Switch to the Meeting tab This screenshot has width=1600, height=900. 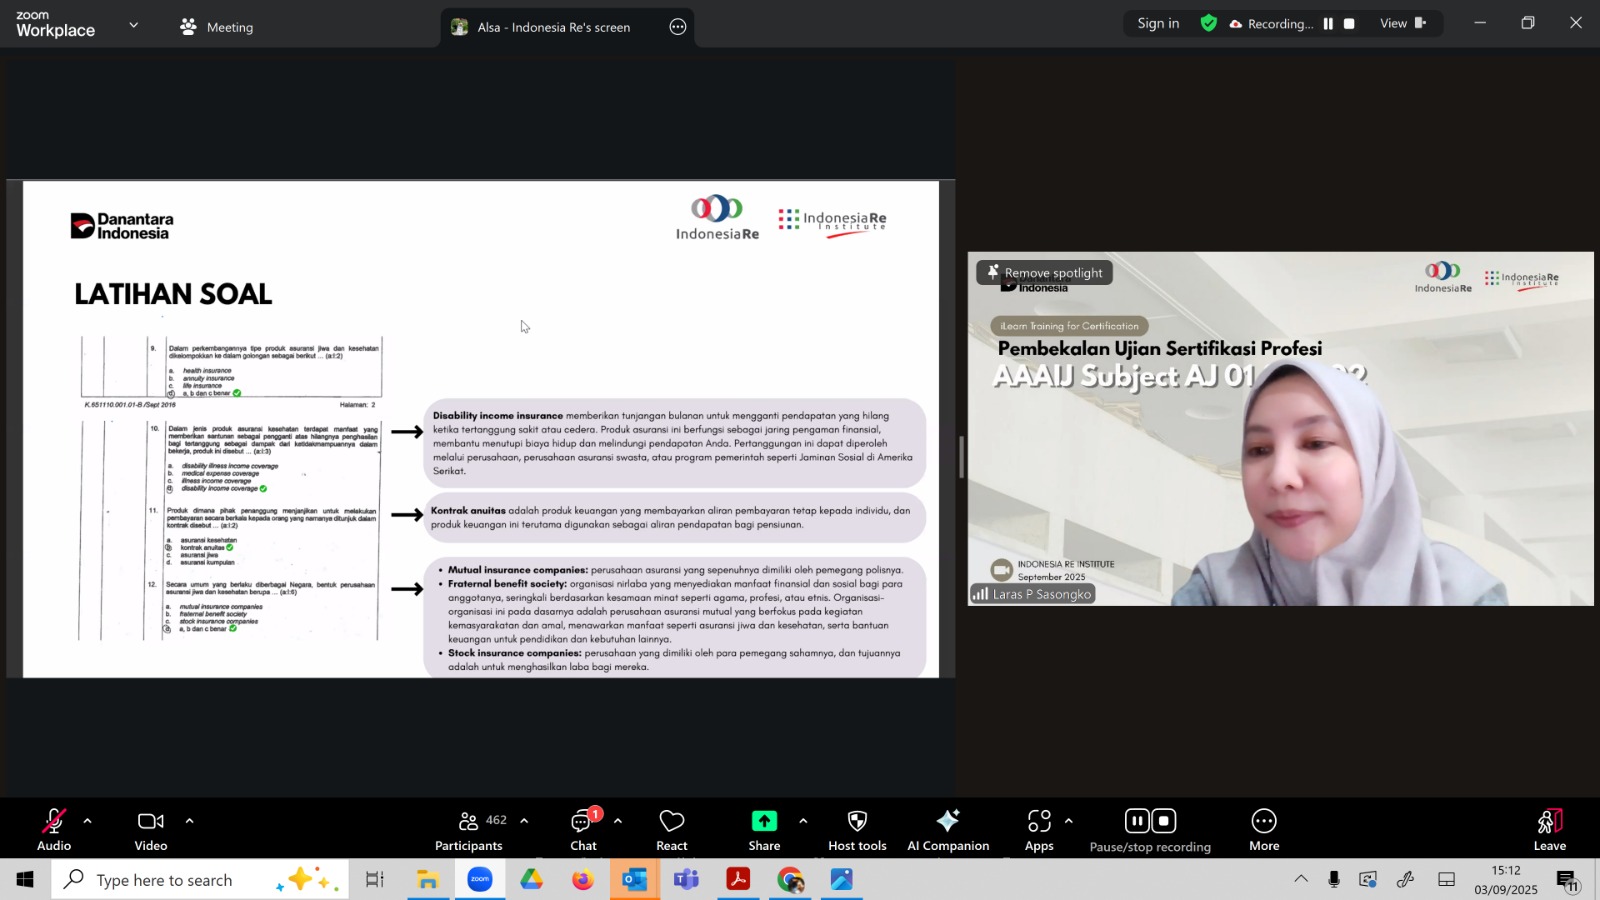pyautogui.click(x=217, y=27)
